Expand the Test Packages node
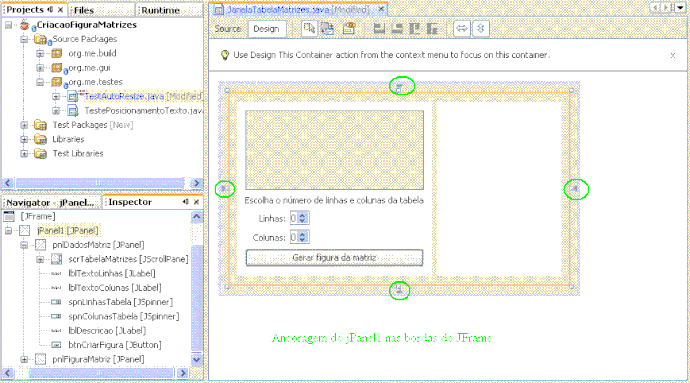This screenshot has width=690, height=383. [x=24, y=125]
